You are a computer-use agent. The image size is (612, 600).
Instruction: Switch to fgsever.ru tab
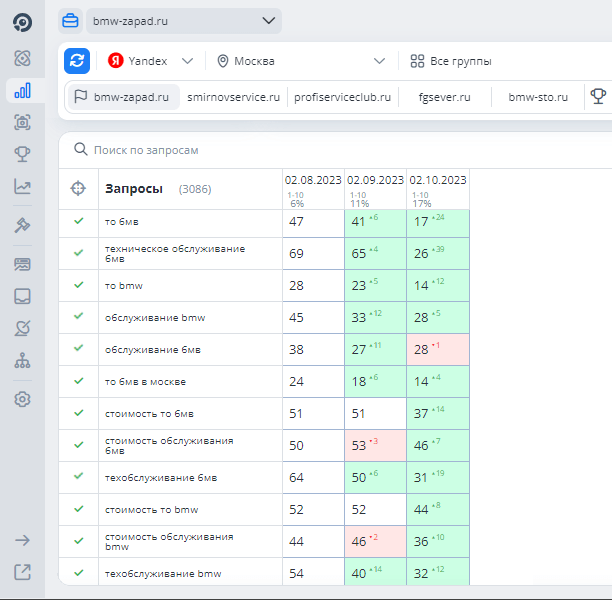[444, 97]
